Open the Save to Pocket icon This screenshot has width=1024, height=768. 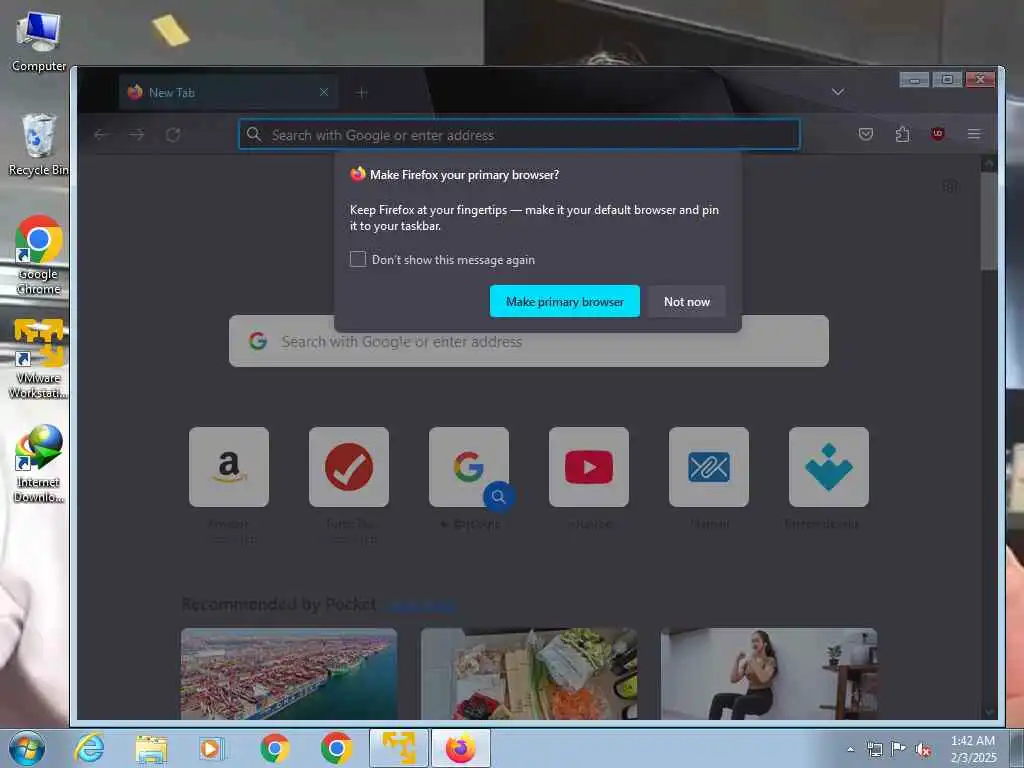click(866, 134)
